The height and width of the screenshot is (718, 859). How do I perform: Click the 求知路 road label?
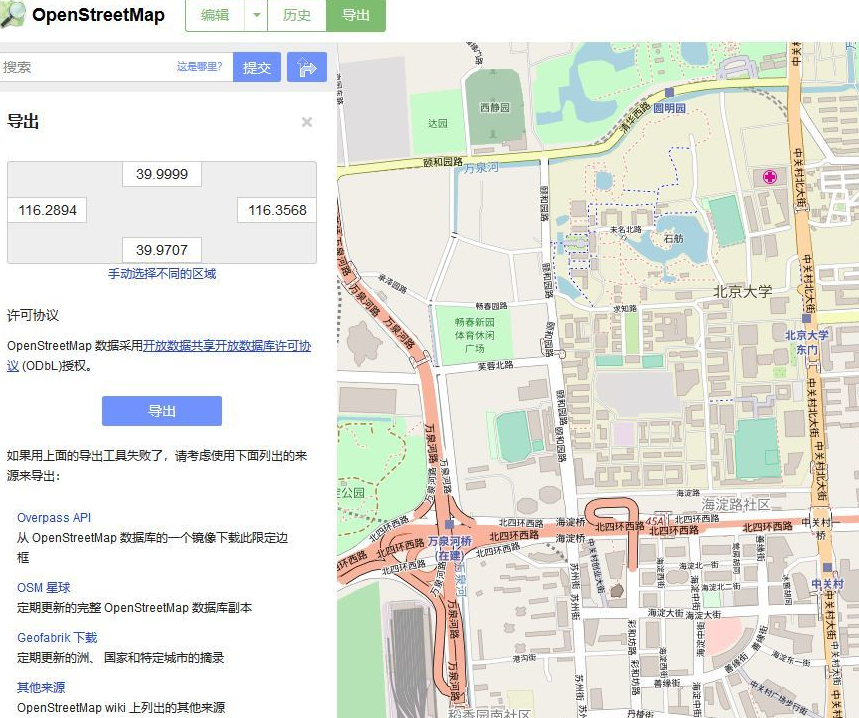click(x=625, y=309)
